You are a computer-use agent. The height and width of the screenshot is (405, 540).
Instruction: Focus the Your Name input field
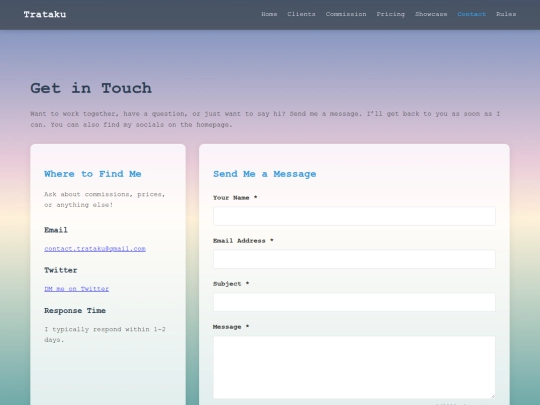coord(354,216)
